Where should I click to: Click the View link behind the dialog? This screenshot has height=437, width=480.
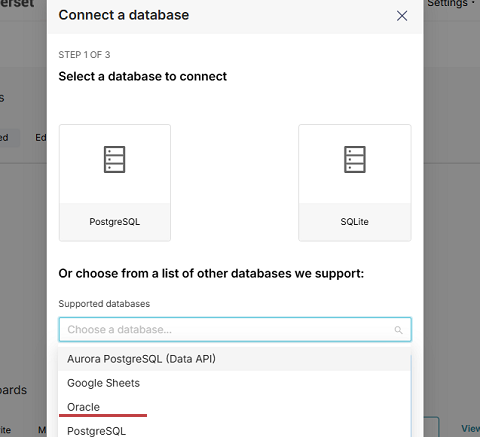(470, 428)
